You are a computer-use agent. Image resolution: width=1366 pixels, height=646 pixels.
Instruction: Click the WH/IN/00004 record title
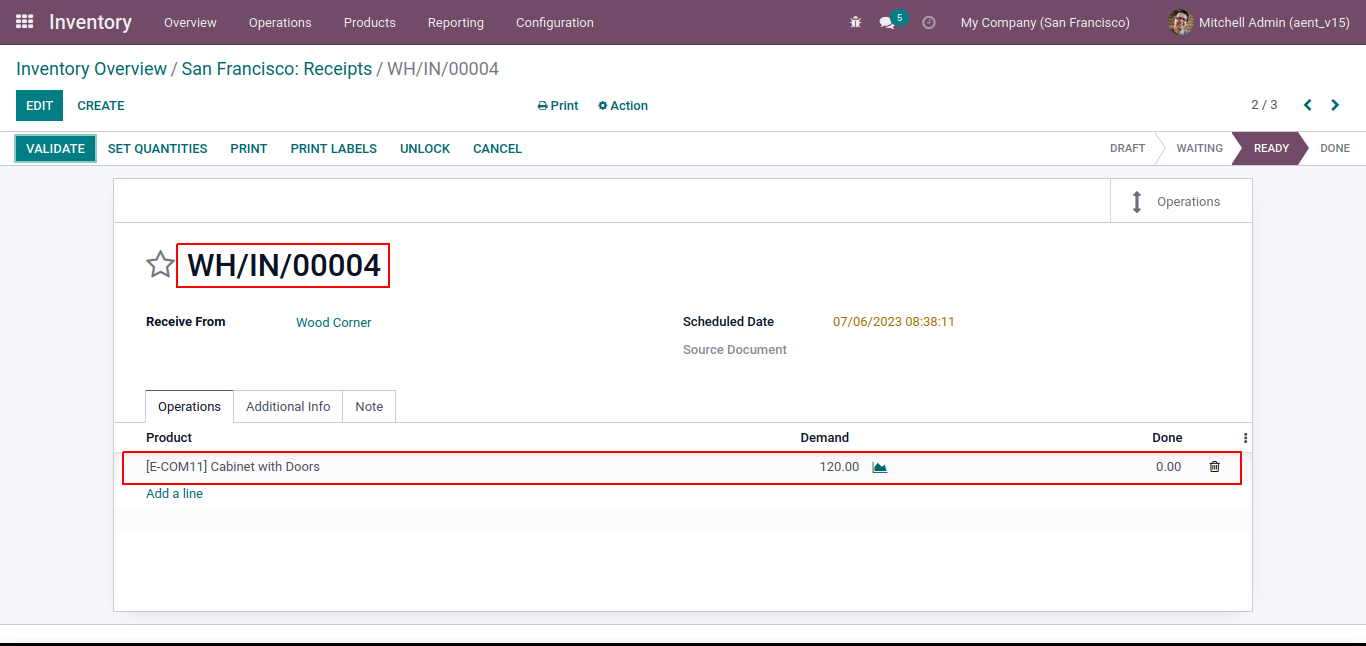284,265
